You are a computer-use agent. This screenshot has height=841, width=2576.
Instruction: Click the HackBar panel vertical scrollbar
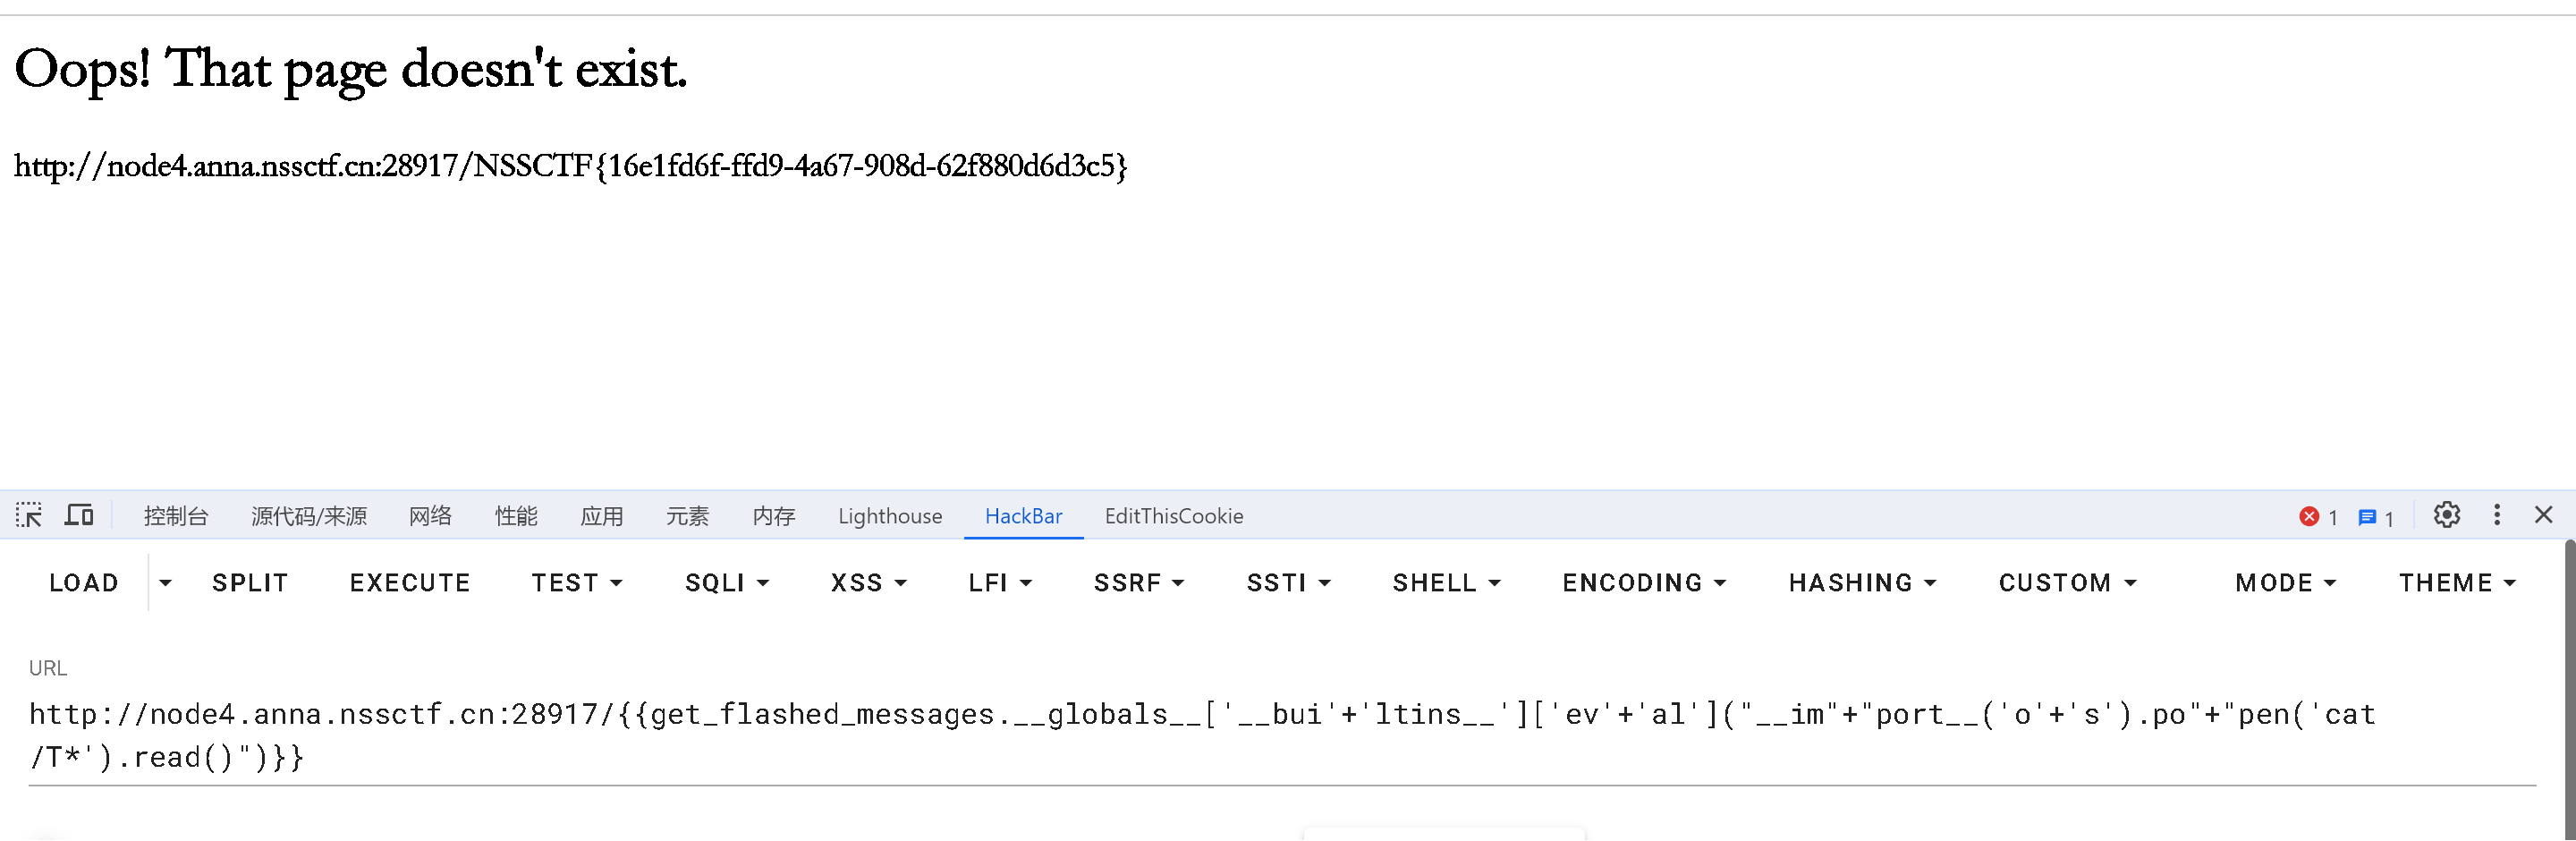(x=2569, y=690)
